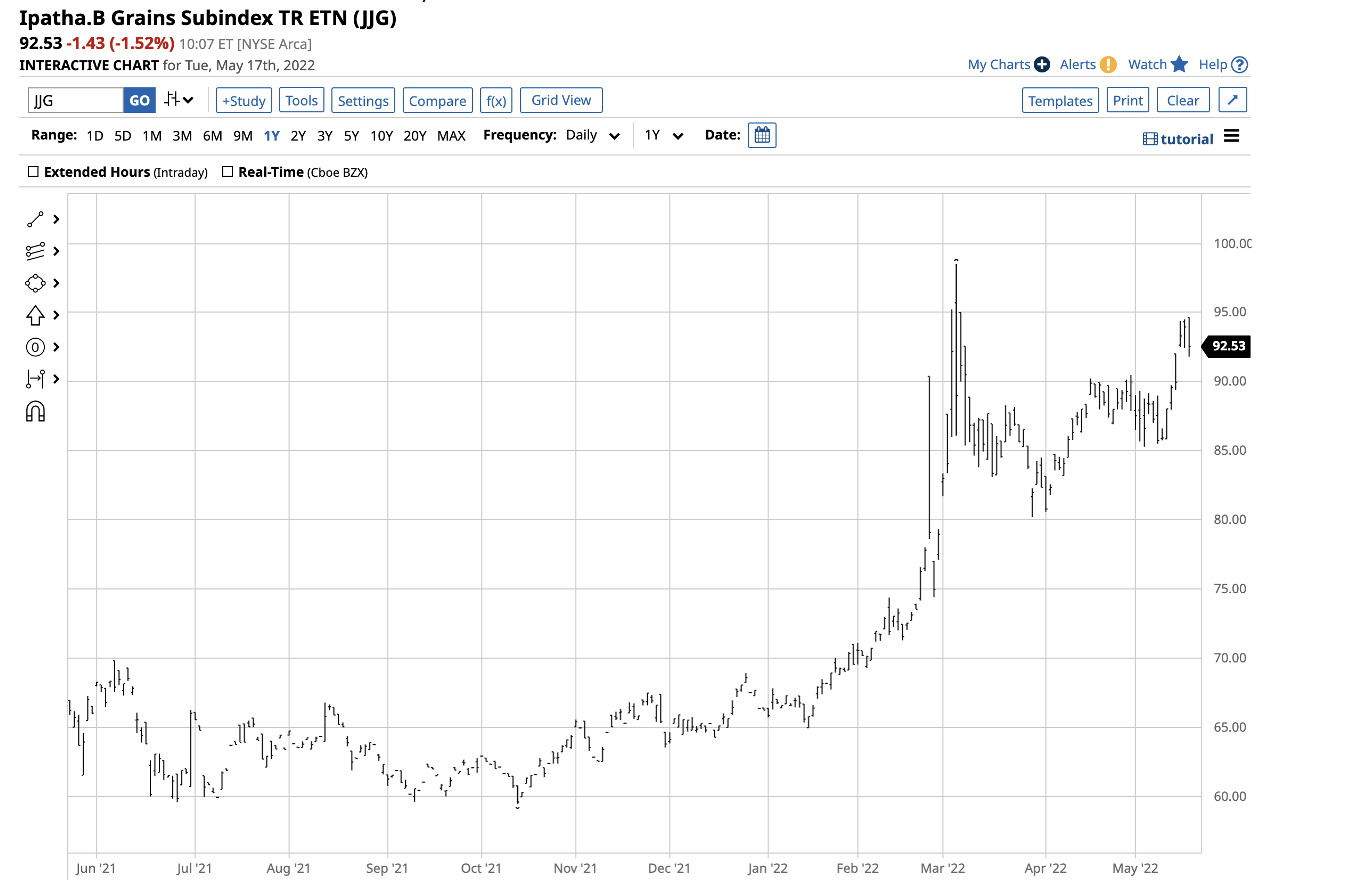The image size is (1348, 894).
Task: Set range to MAX
Action: tap(451, 136)
